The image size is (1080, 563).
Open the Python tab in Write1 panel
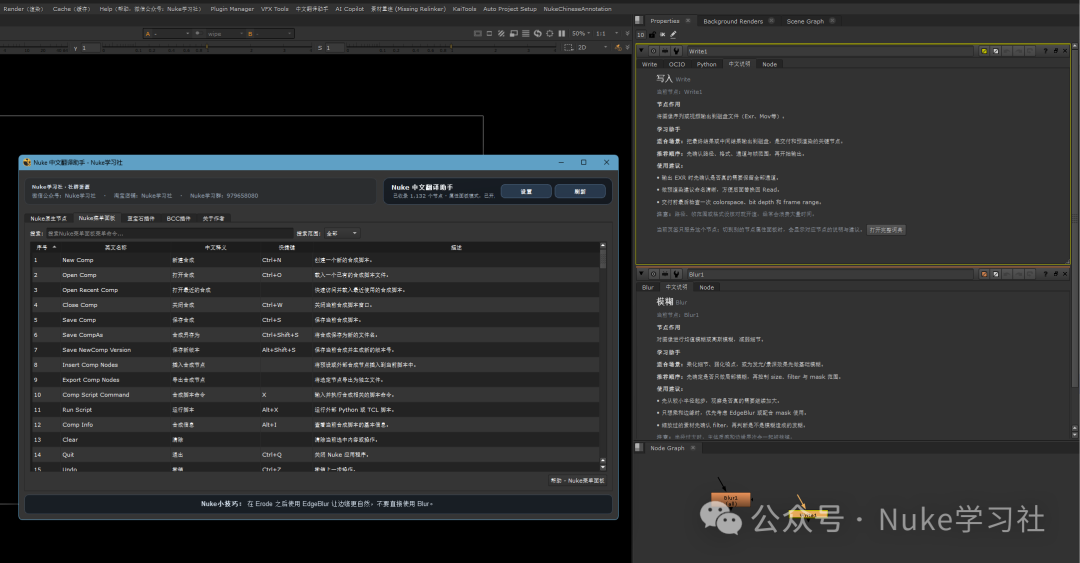pos(706,64)
